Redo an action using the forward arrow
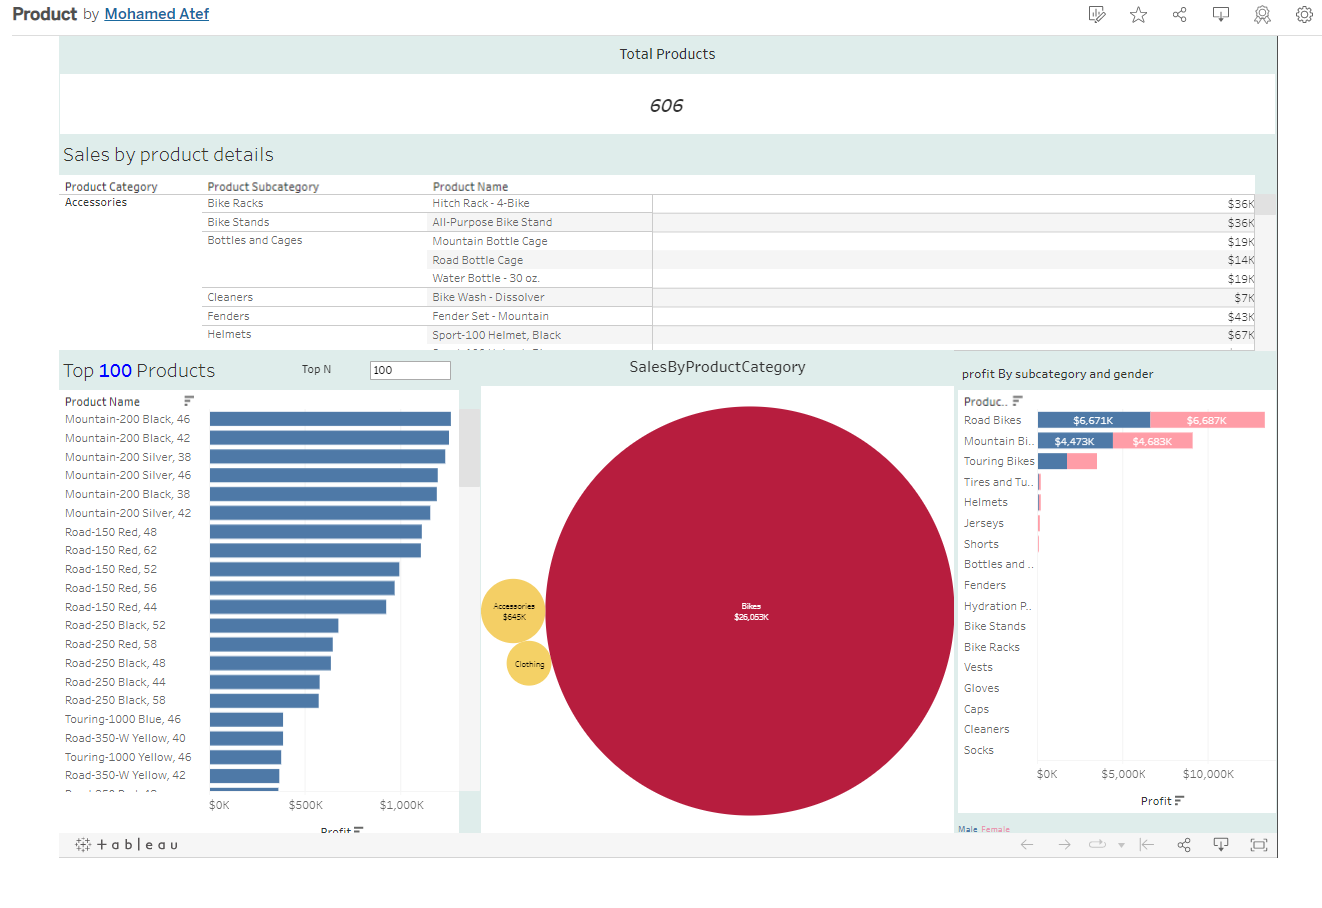 tap(1063, 844)
